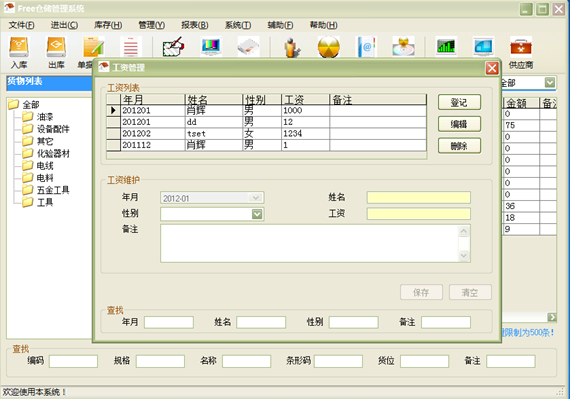
Task: Click the 1000 salary cell
Action: coord(305,110)
